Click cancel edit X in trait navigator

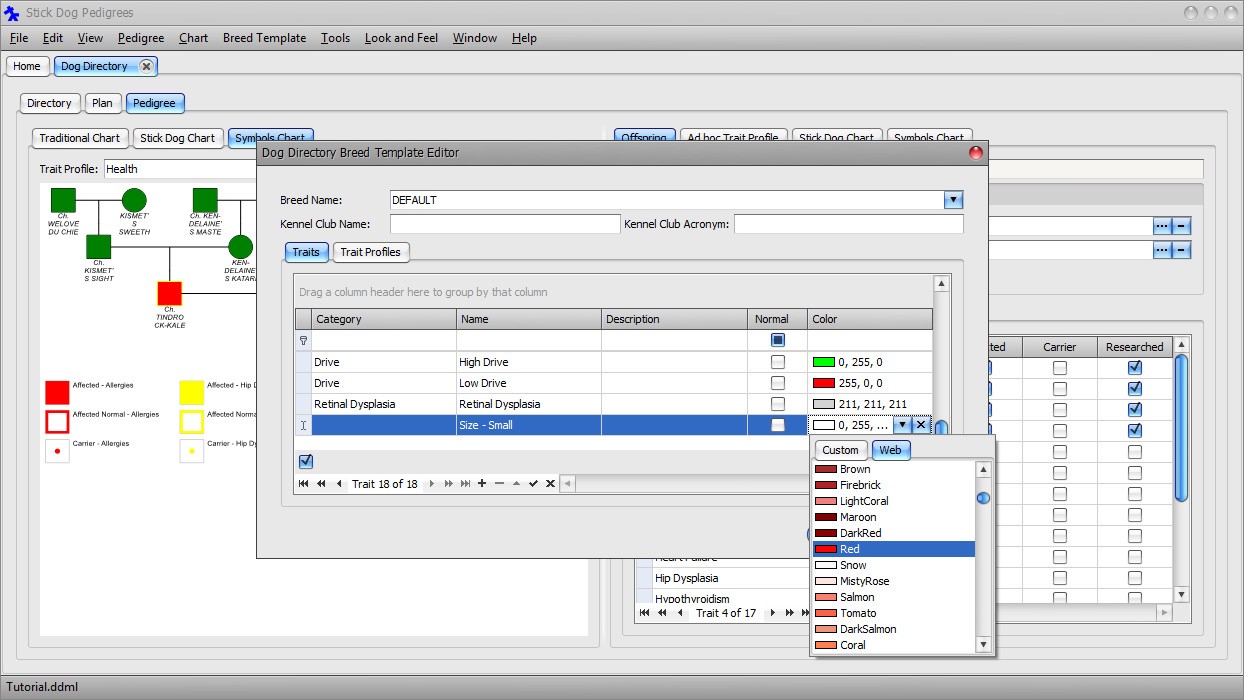point(550,484)
